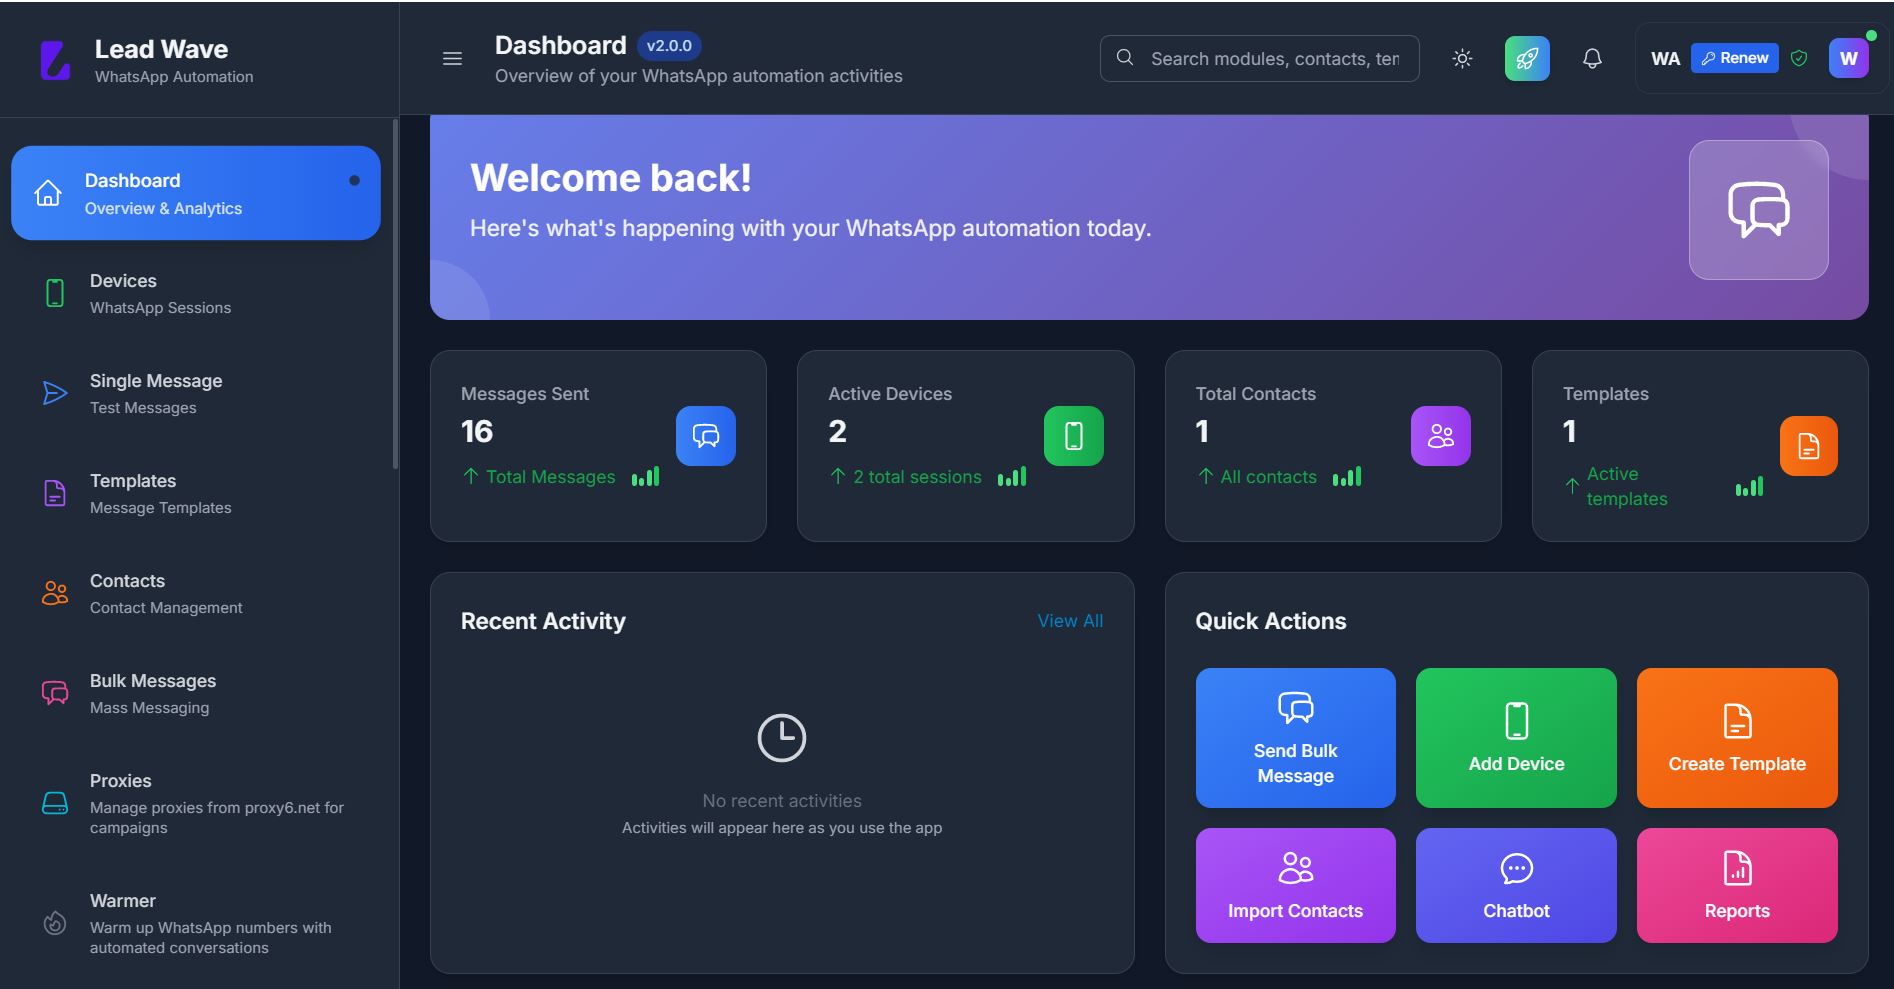Click View All in Recent Activity
This screenshot has height=989, width=1894.
(1070, 621)
